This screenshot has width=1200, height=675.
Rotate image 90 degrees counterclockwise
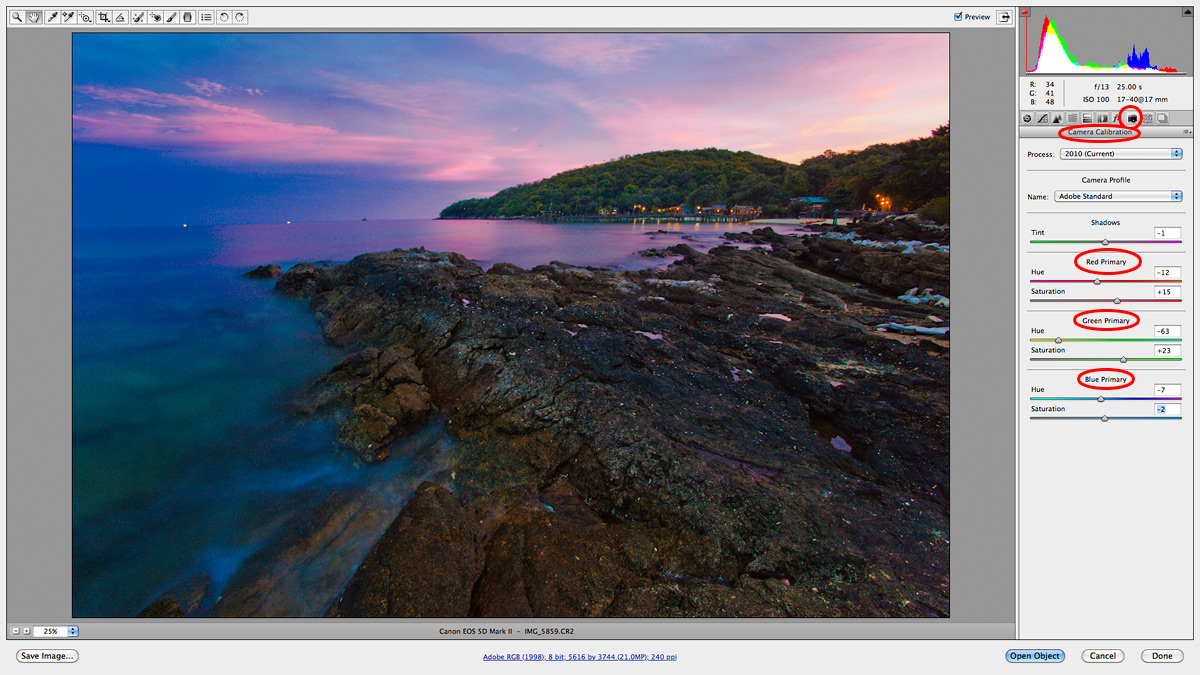[223, 17]
